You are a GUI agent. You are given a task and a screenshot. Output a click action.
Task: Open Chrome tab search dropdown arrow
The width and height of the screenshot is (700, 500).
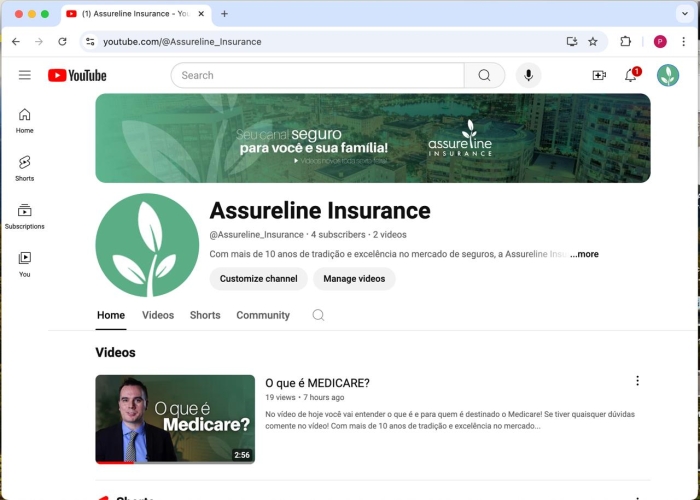click(684, 13)
